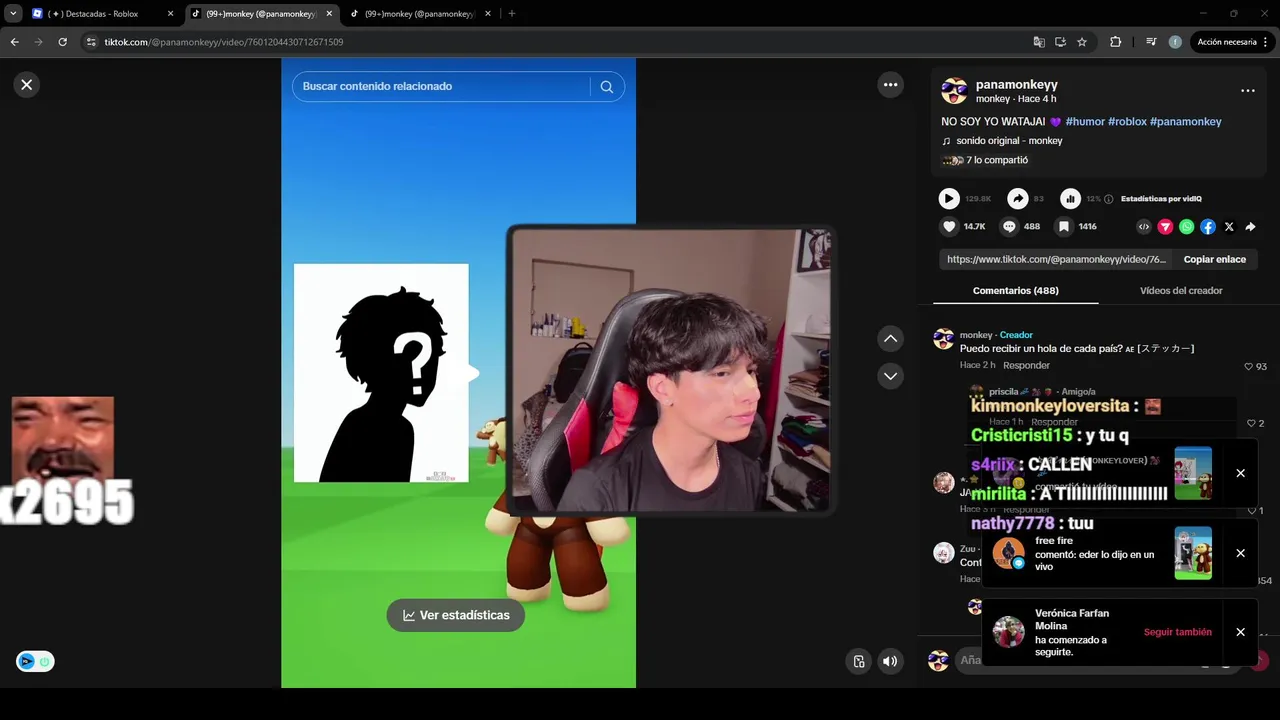Like the video with the heart icon
Image resolution: width=1280 pixels, height=720 pixels.
[950, 227]
